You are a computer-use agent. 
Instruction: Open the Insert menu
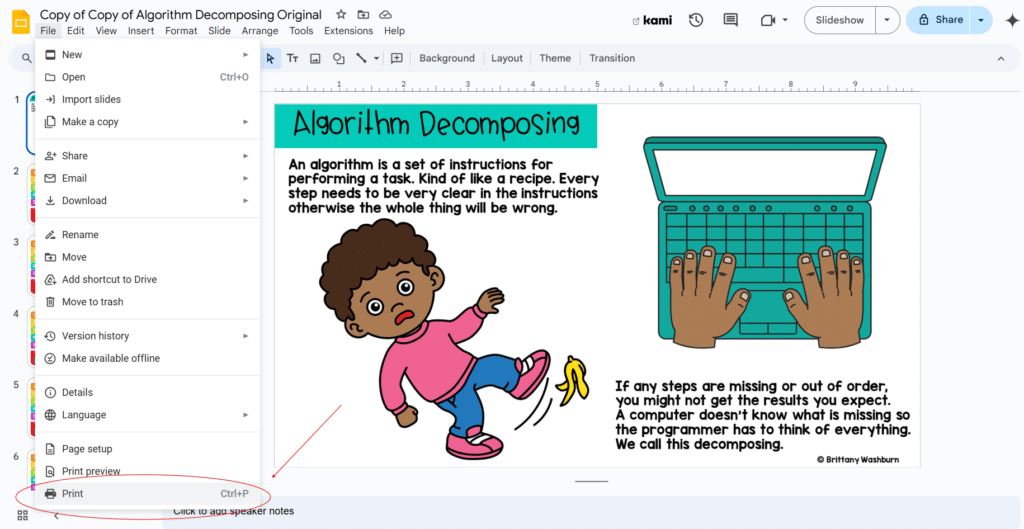(x=141, y=31)
